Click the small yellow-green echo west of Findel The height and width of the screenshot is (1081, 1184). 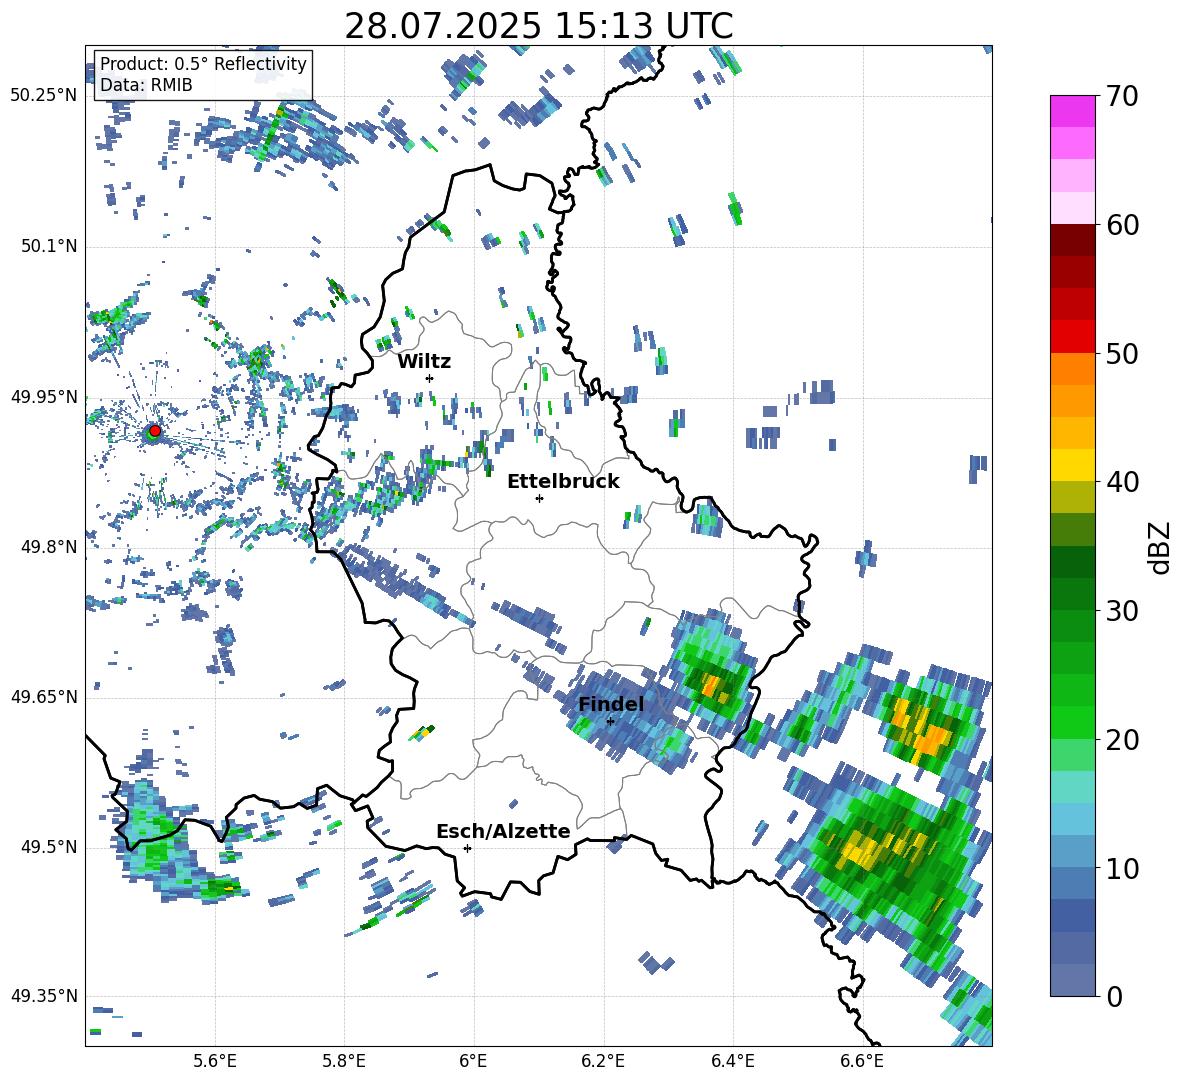click(x=422, y=732)
